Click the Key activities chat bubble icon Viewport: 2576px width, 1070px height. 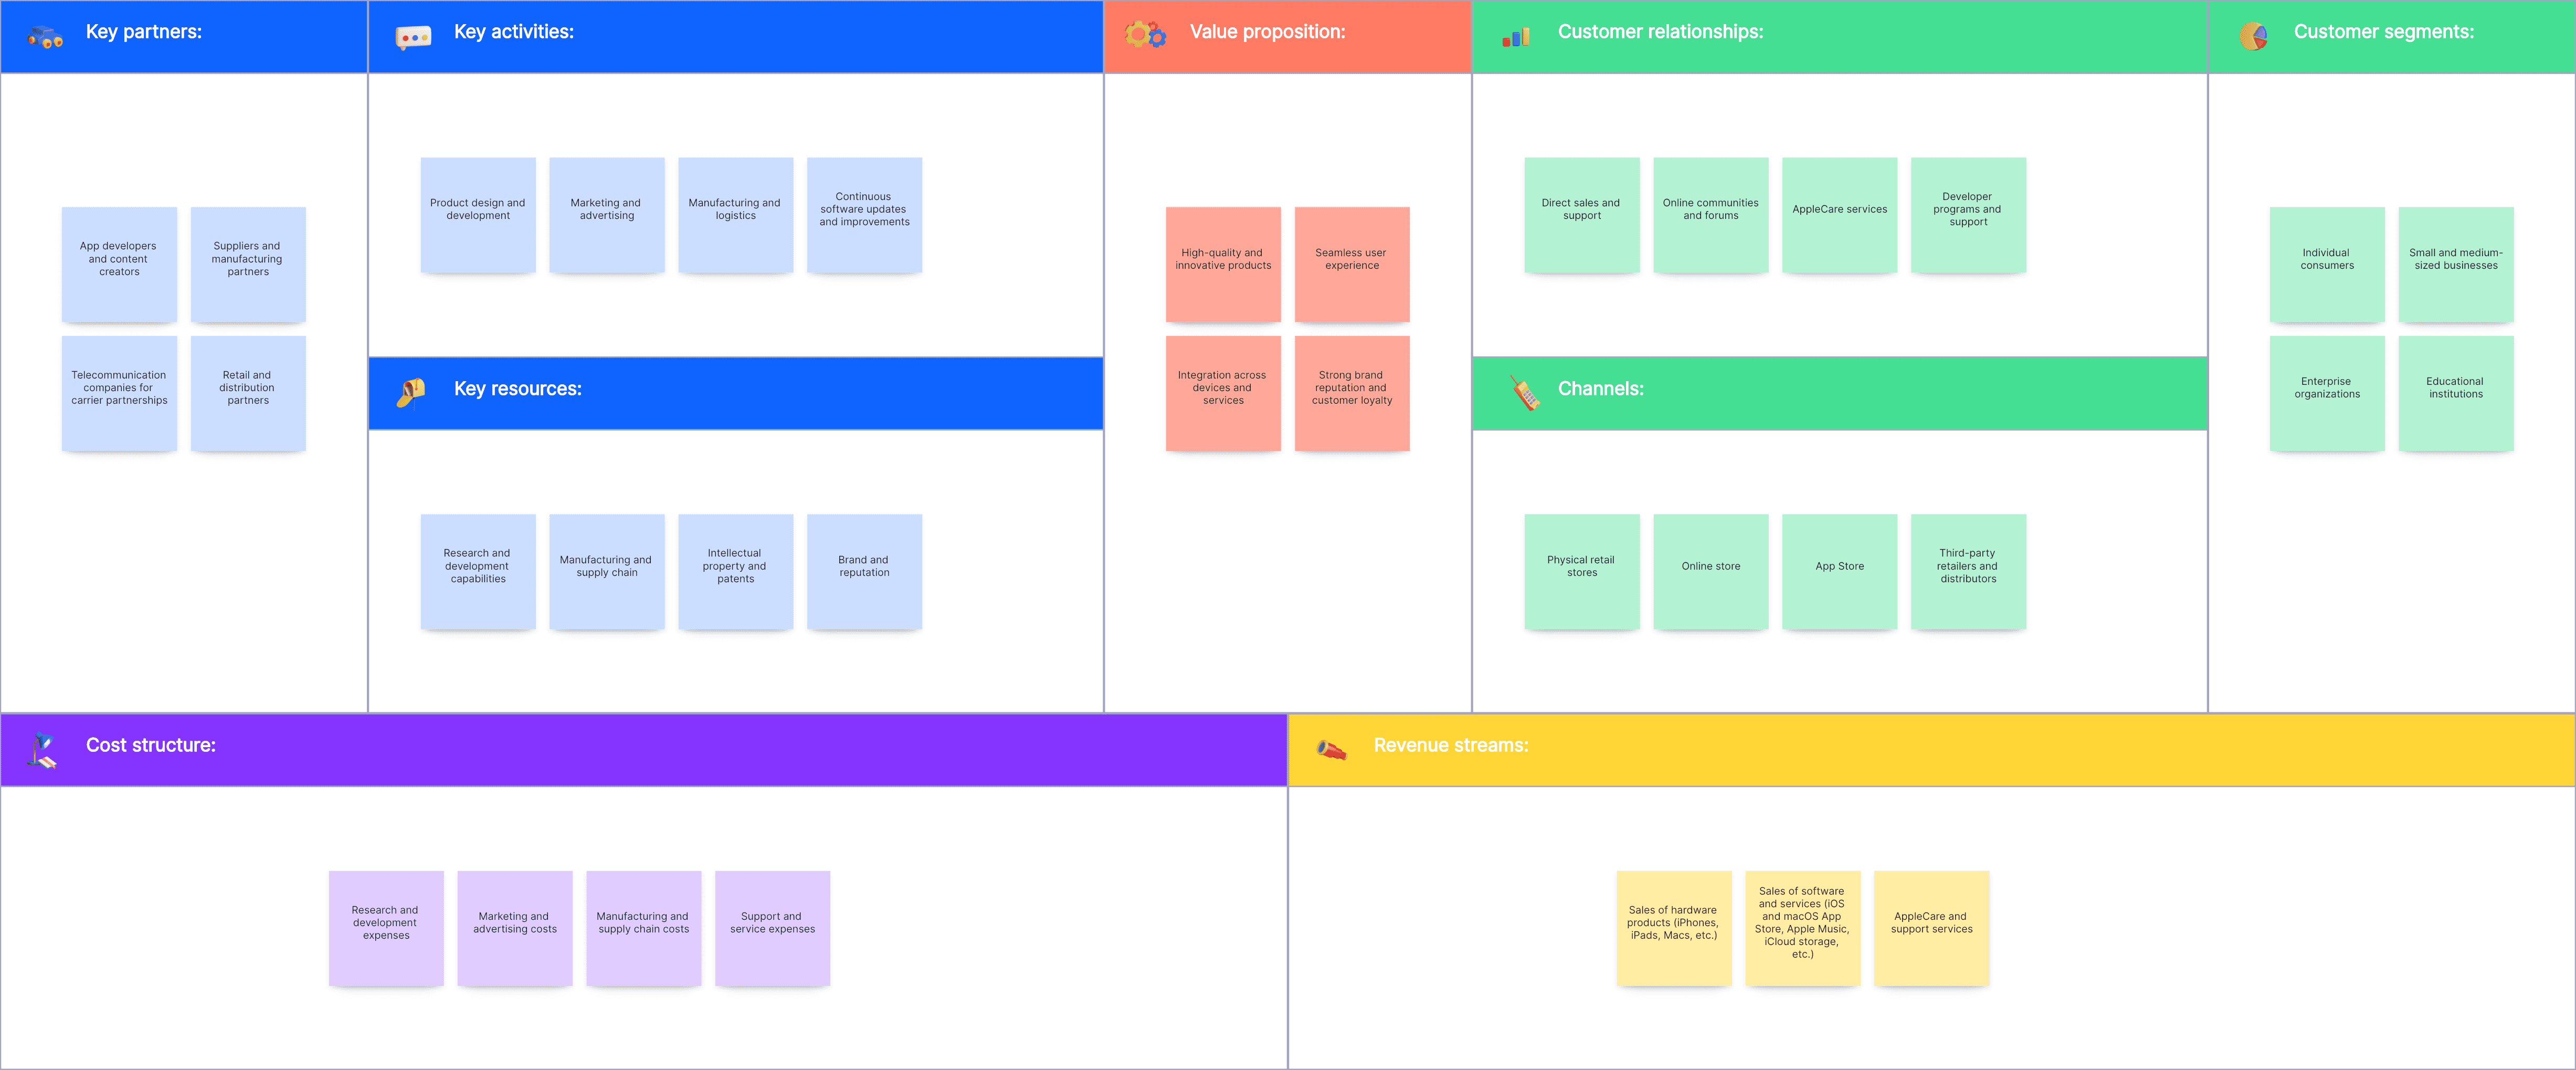[x=413, y=38]
